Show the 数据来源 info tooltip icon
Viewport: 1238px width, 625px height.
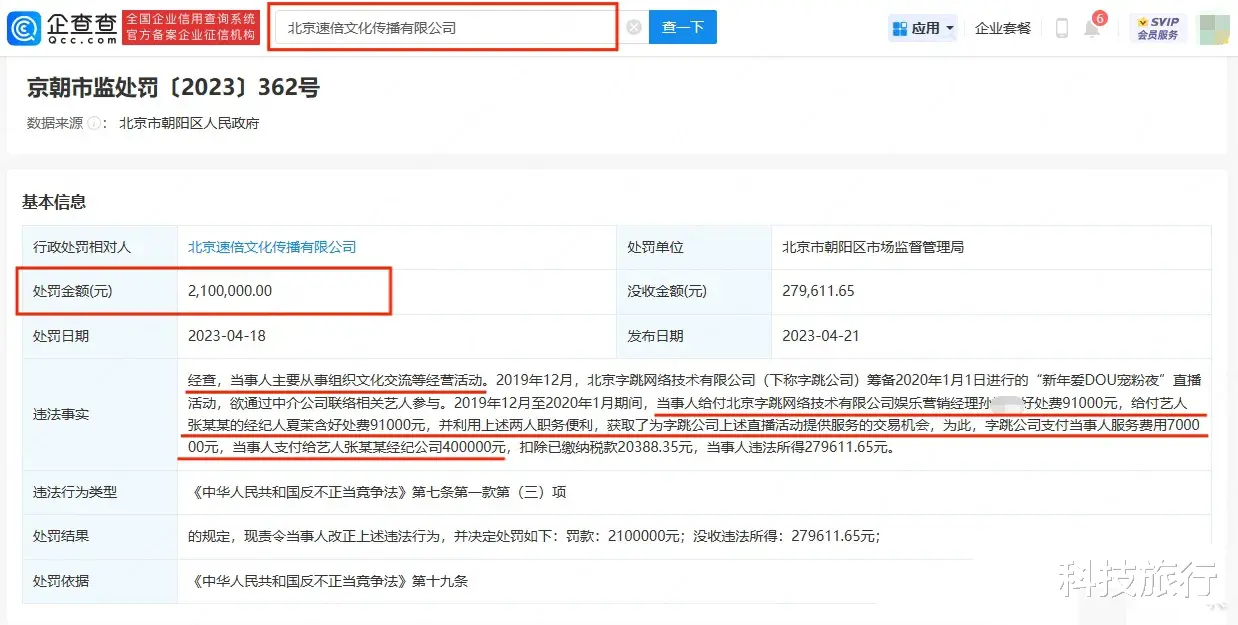pyautogui.click(x=94, y=124)
